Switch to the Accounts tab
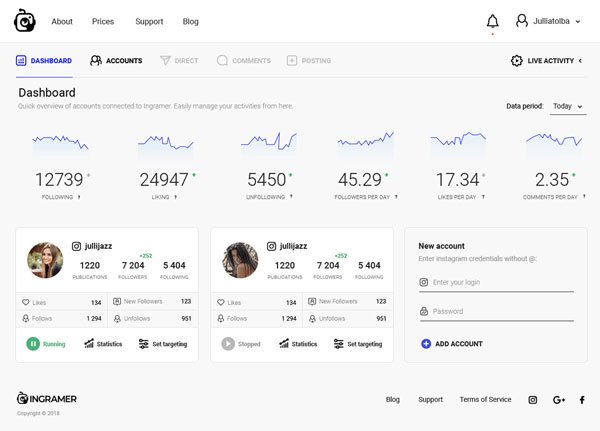 coord(116,60)
